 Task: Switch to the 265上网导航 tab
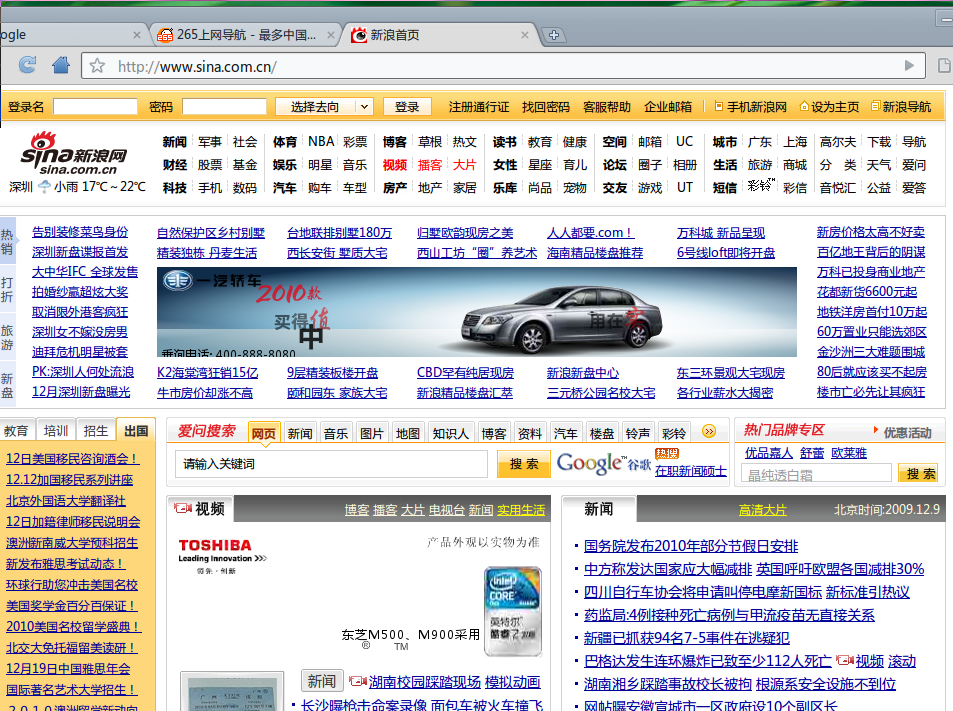tap(246, 35)
